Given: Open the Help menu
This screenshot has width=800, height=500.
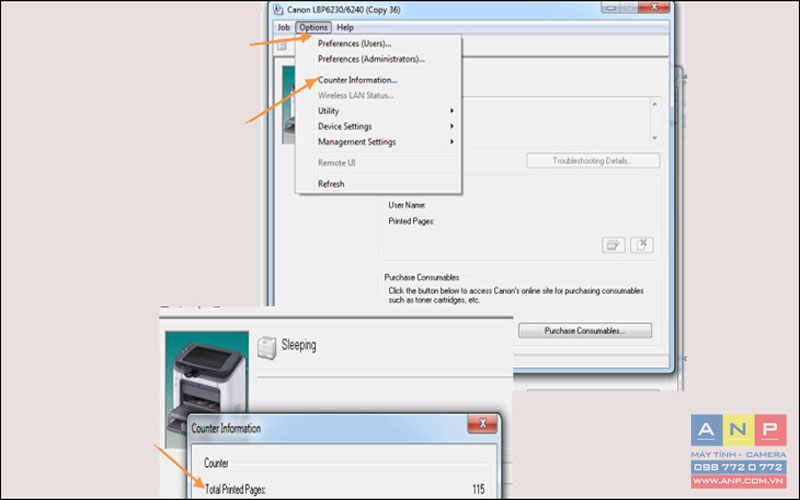Looking at the screenshot, I should pyautogui.click(x=345, y=28).
